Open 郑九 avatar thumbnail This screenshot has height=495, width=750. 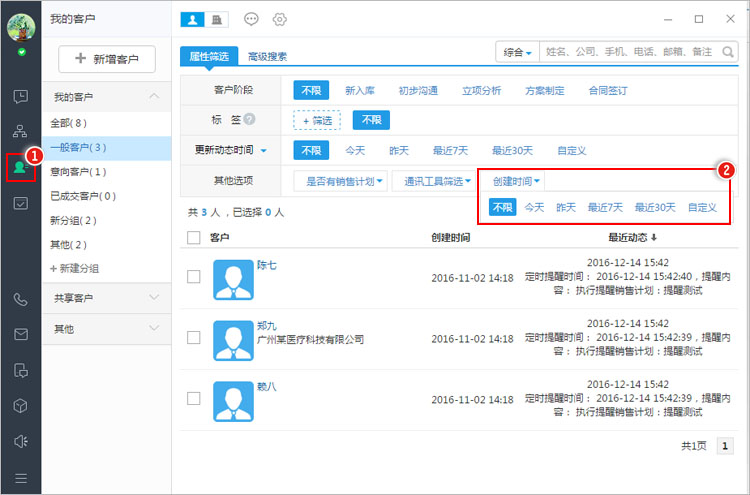point(233,341)
